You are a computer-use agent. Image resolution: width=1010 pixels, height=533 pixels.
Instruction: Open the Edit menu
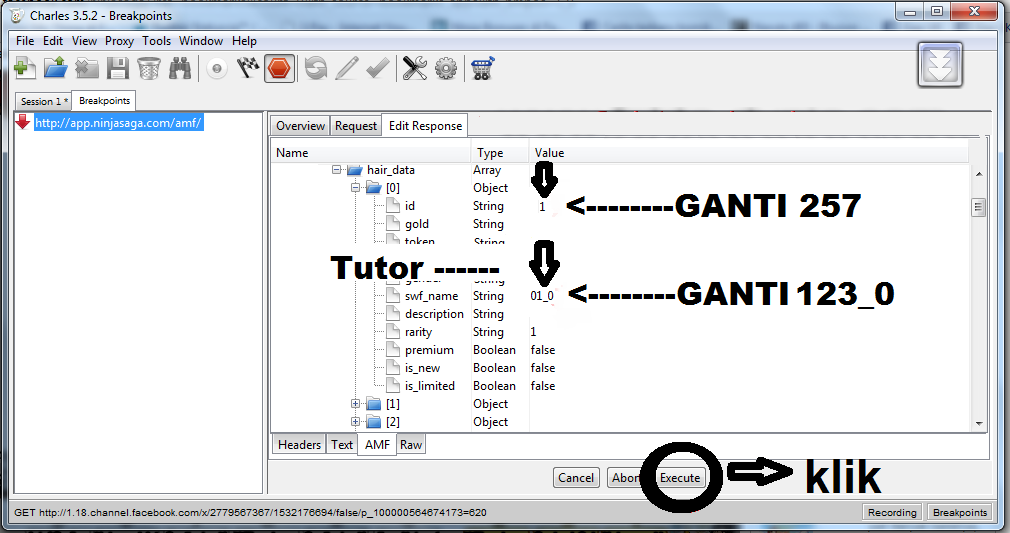click(53, 41)
